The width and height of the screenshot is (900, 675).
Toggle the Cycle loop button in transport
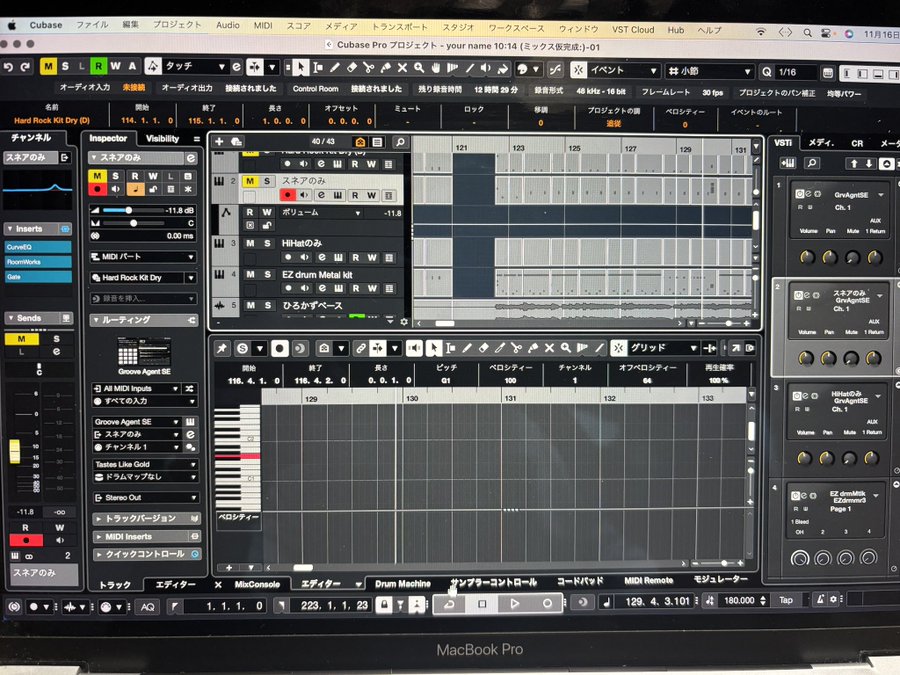(449, 603)
